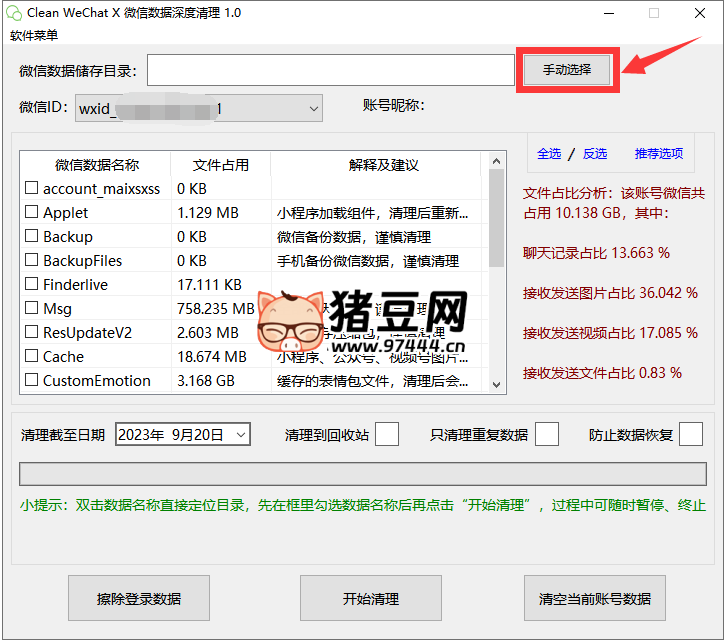Click the 手动选择 button
Image resolution: width=726 pixels, height=642 pixels.
567,70
